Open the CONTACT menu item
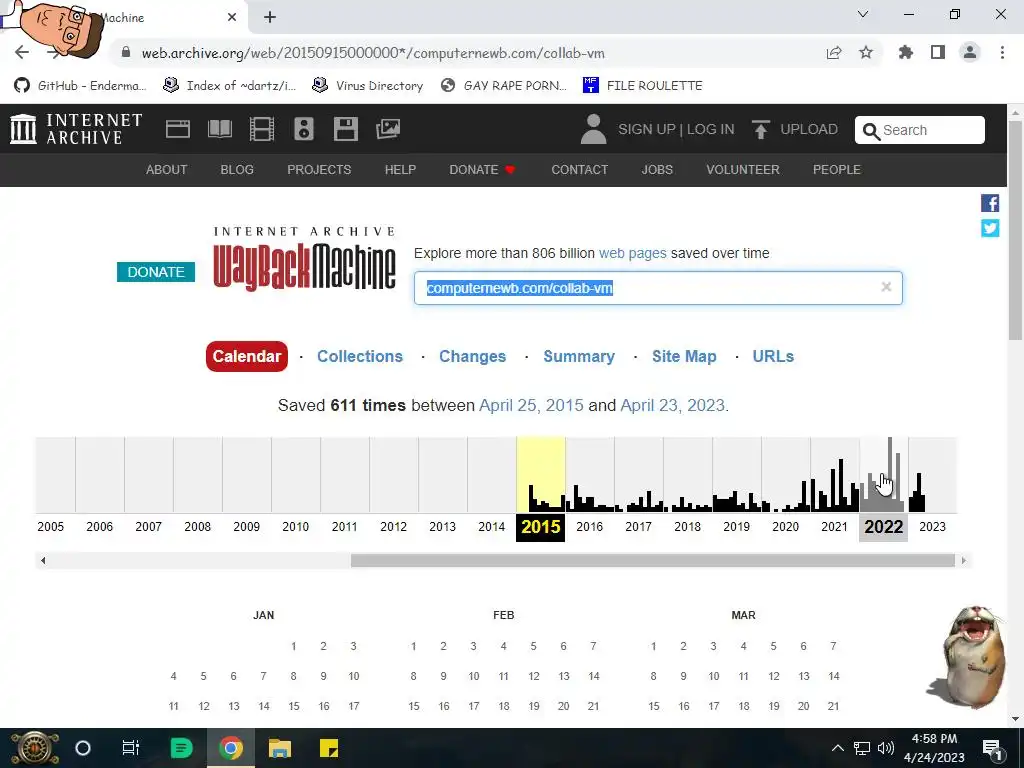 [580, 170]
